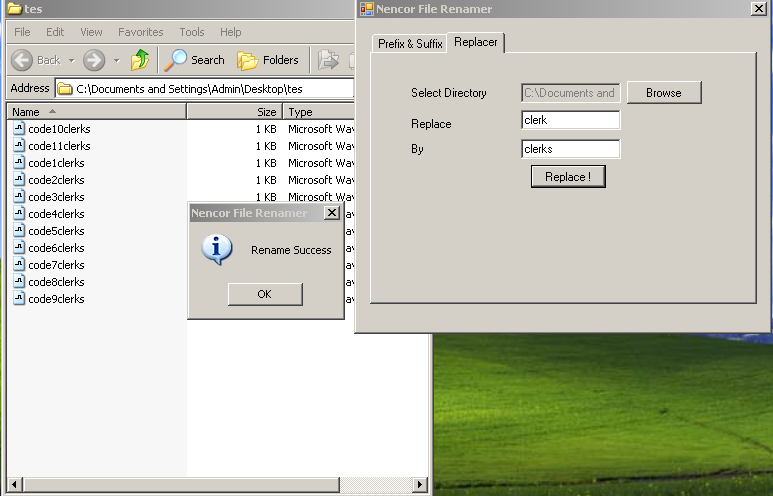This screenshot has width=773, height=496.
Task: Click the code1clerks file name
Action: tap(56, 163)
